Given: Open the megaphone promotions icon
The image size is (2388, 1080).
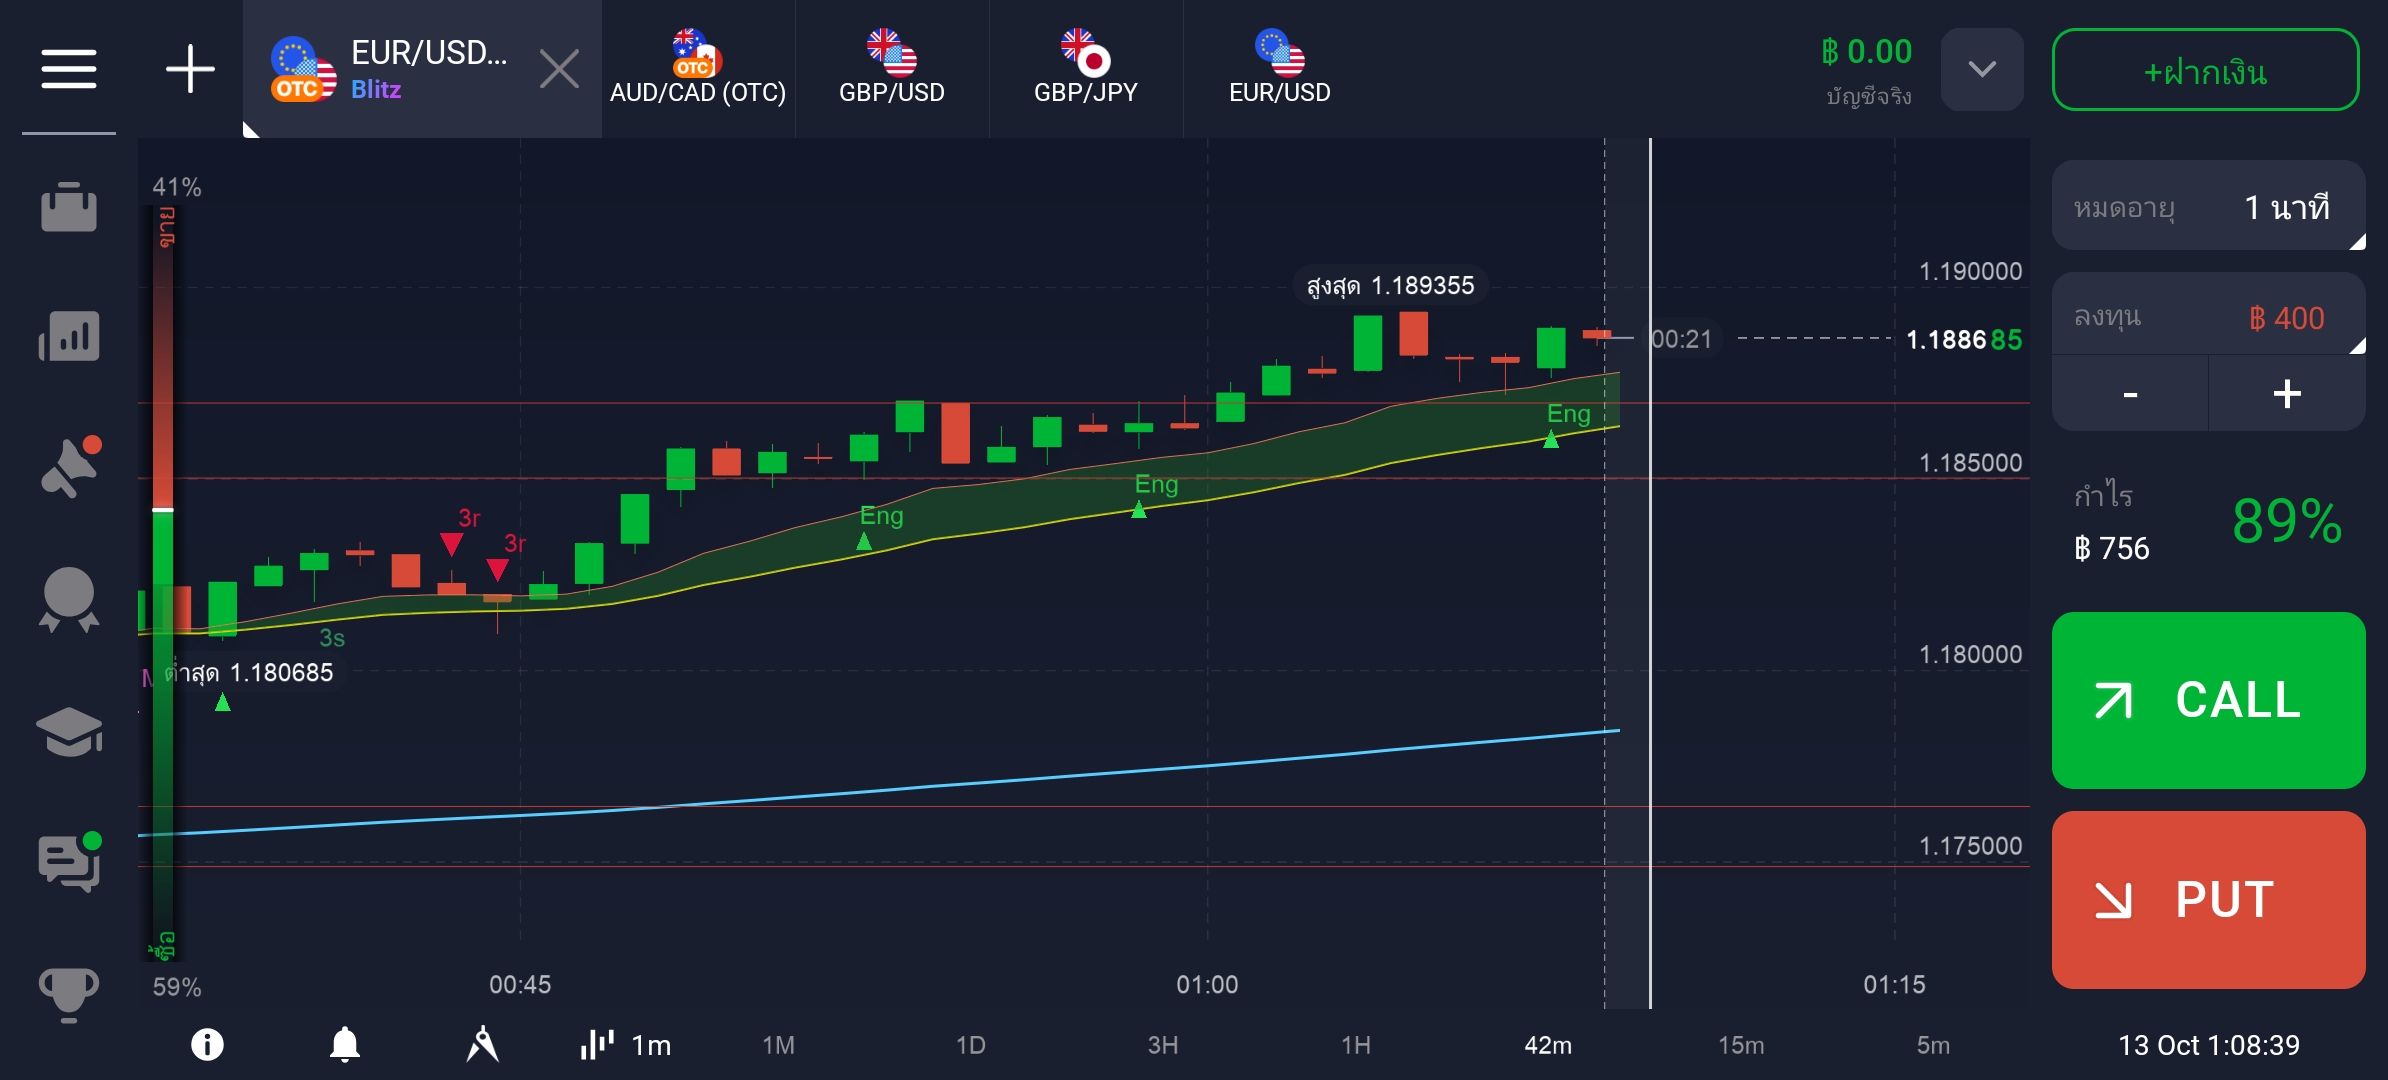Looking at the screenshot, I should click(x=70, y=466).
